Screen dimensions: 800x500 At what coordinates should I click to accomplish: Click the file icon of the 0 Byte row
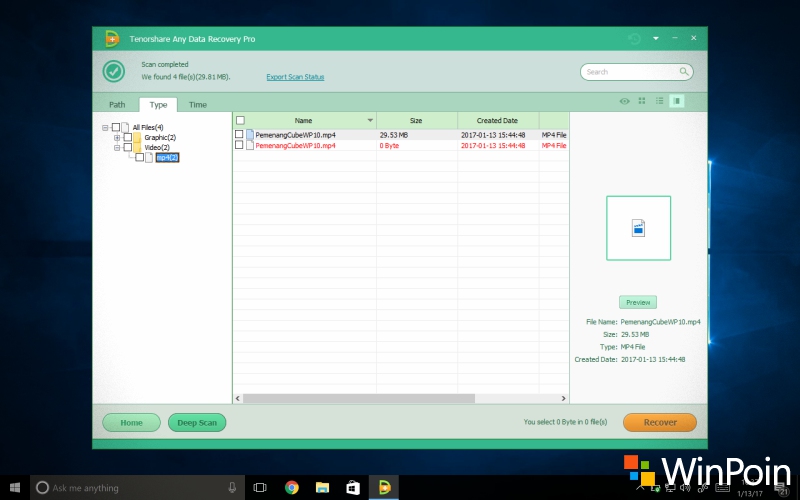249,145
